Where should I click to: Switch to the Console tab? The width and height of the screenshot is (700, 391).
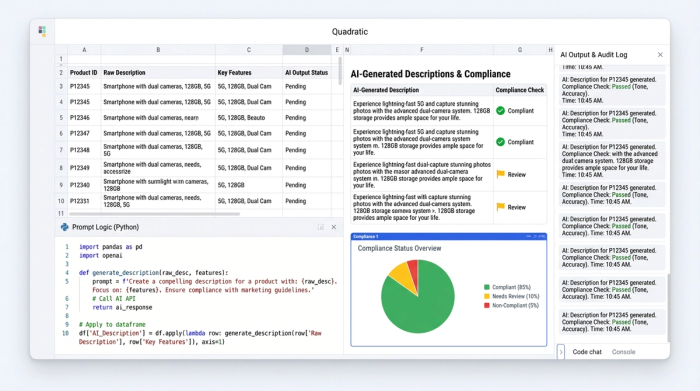click(x=623, y=352)
